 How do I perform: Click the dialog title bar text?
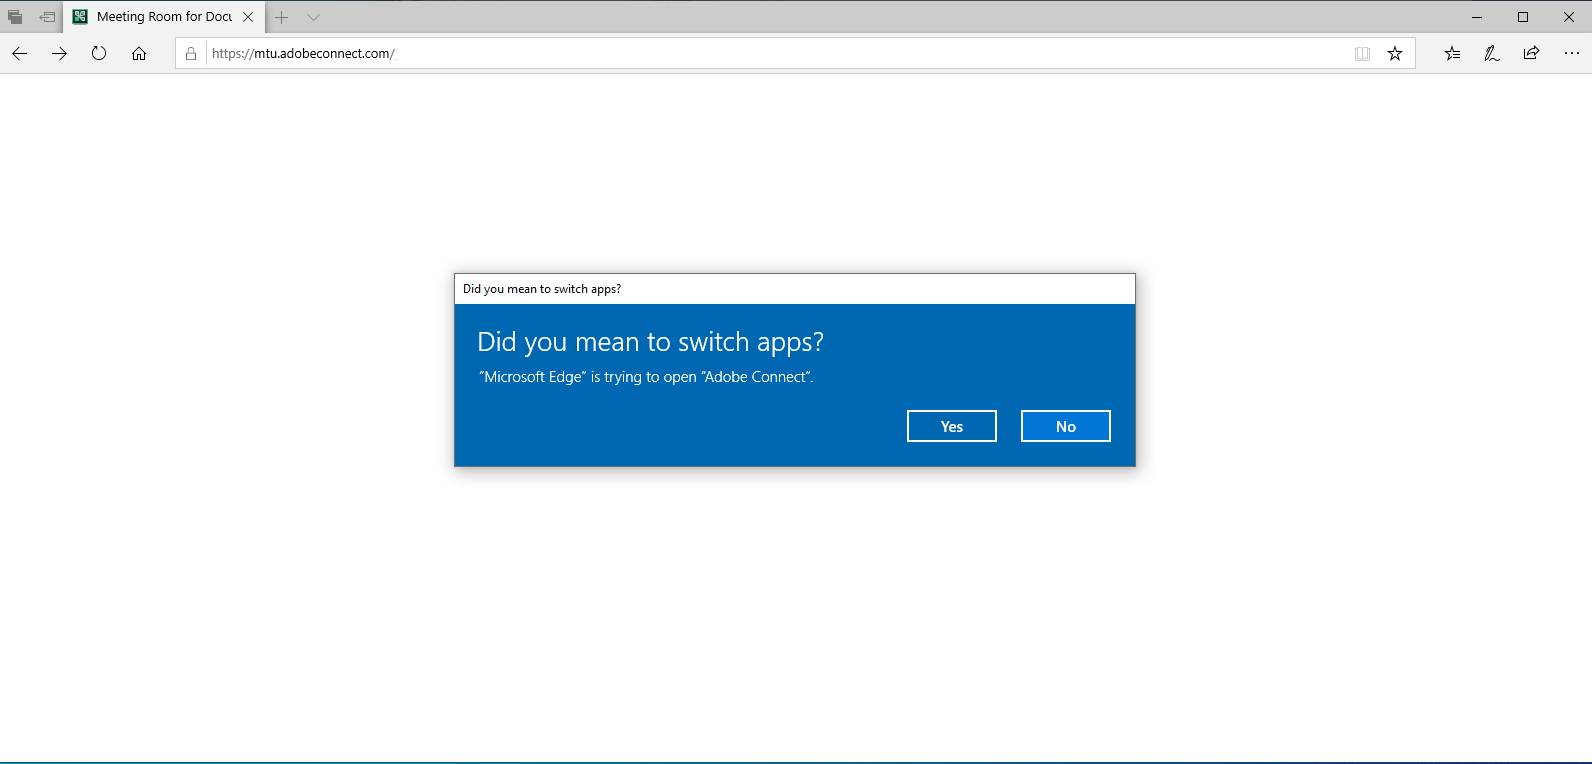tap(542, 289)
